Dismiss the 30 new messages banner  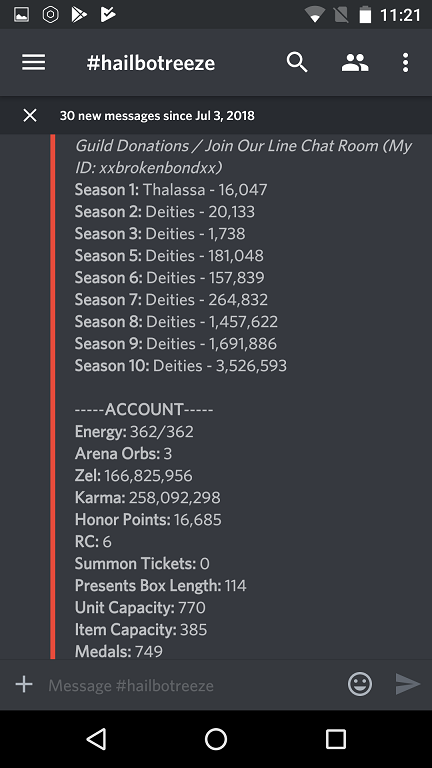(30, 116)
